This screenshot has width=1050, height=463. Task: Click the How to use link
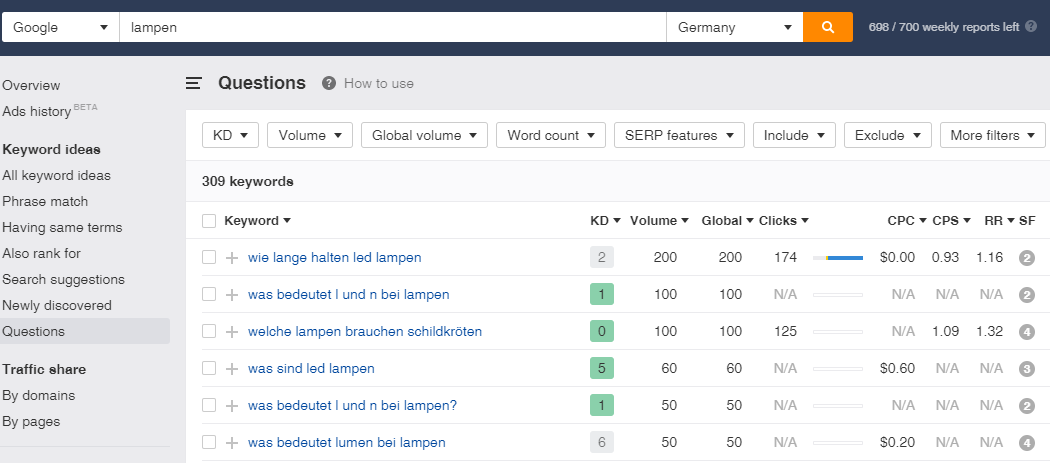[378, 84]
